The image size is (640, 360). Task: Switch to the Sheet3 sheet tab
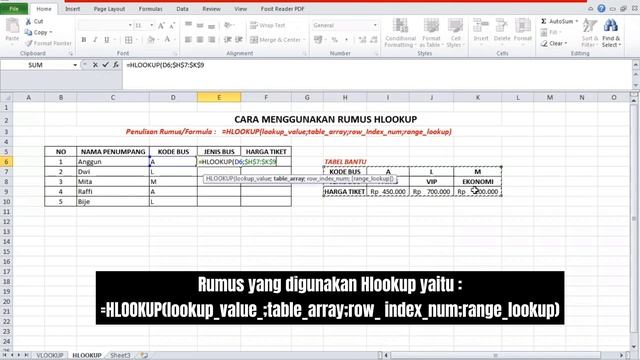tap(120, 356)
